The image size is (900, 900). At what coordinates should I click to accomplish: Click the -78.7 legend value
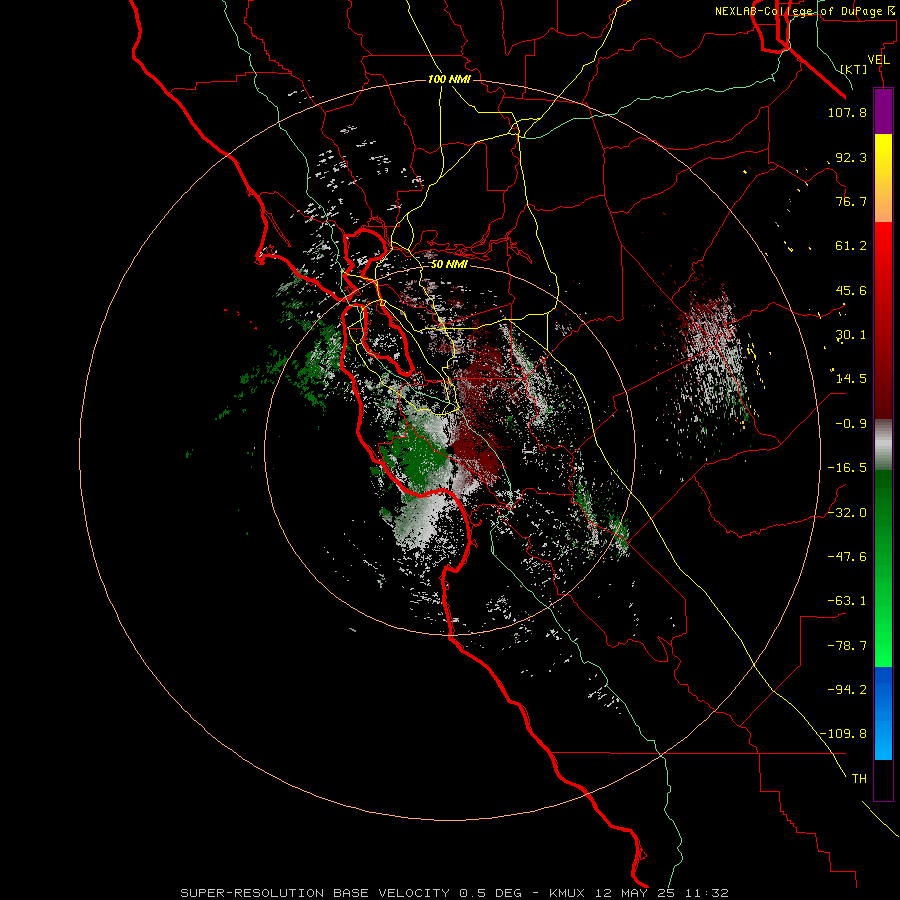coord(847,646)
